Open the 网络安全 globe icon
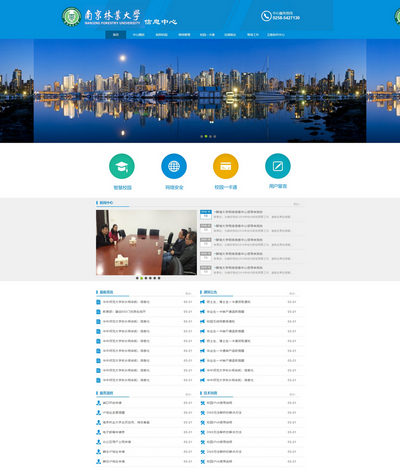The height and width of the screenshot is (468, 400). [x=174, y=166]
